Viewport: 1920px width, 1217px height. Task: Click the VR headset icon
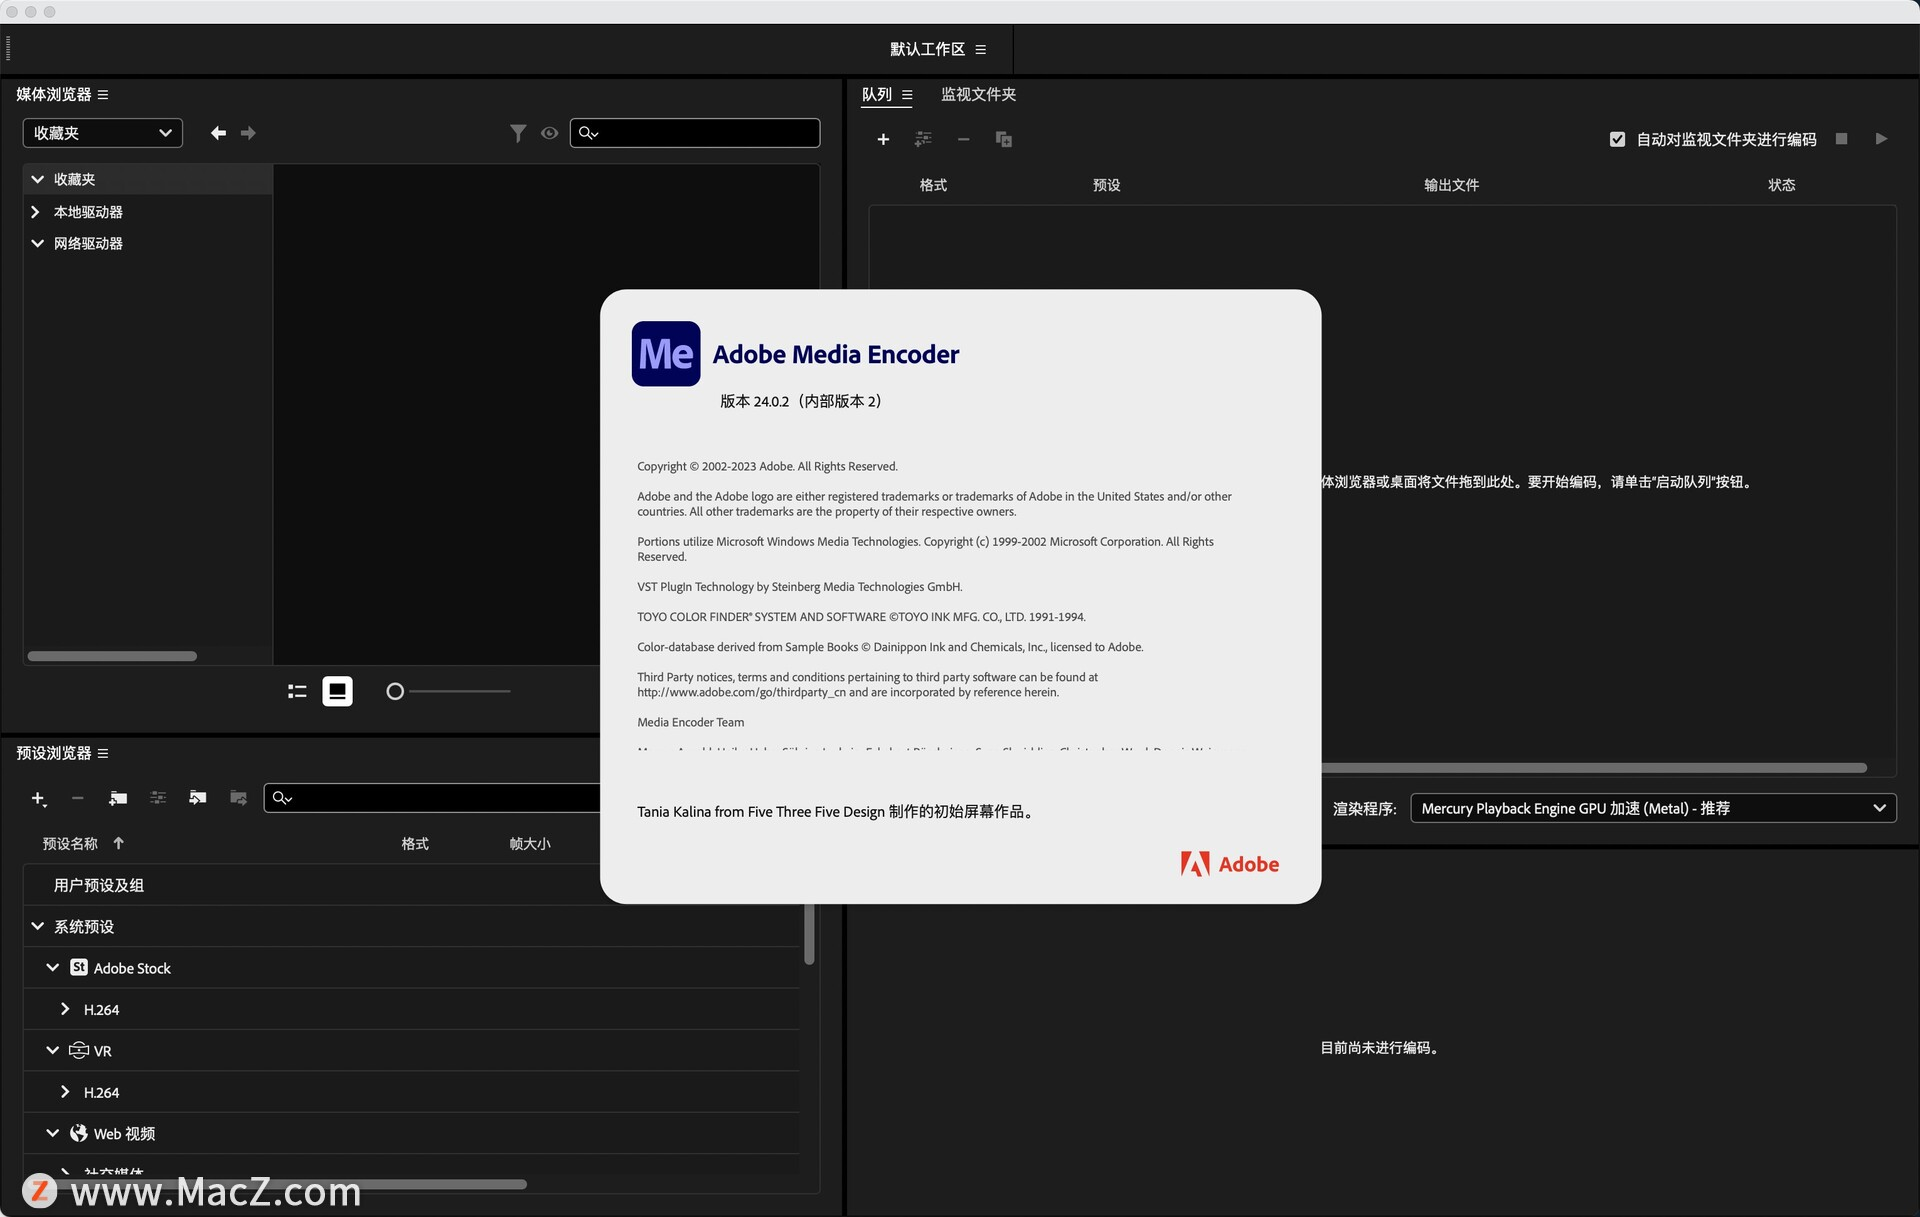79,1050
